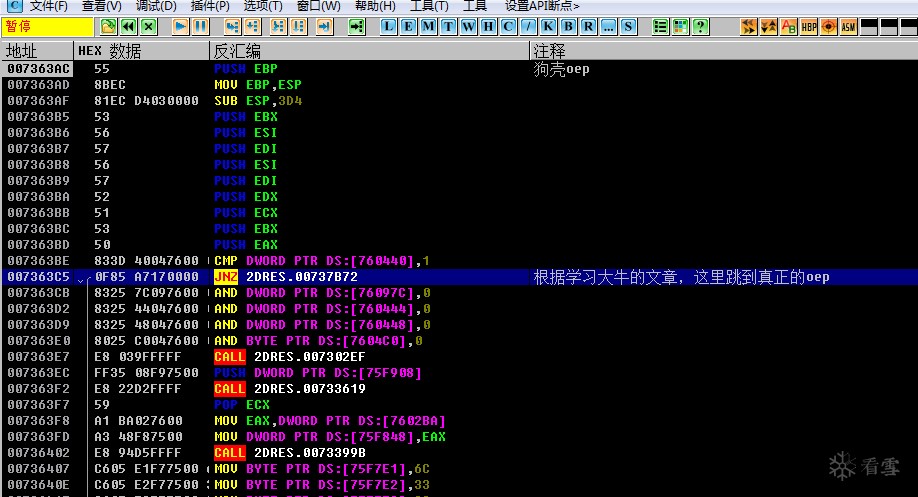This screenshot has width=918, height=497.
Task: Show CPU window with C button
Action: pos(508,26)
